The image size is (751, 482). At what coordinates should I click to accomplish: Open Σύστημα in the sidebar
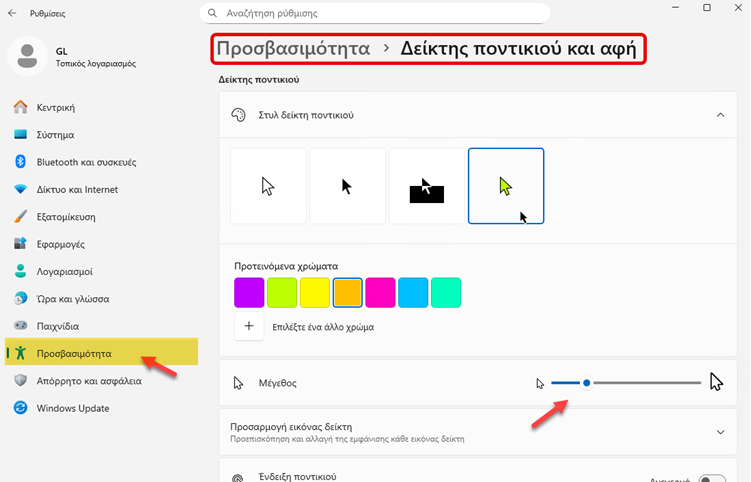point(55,135)
